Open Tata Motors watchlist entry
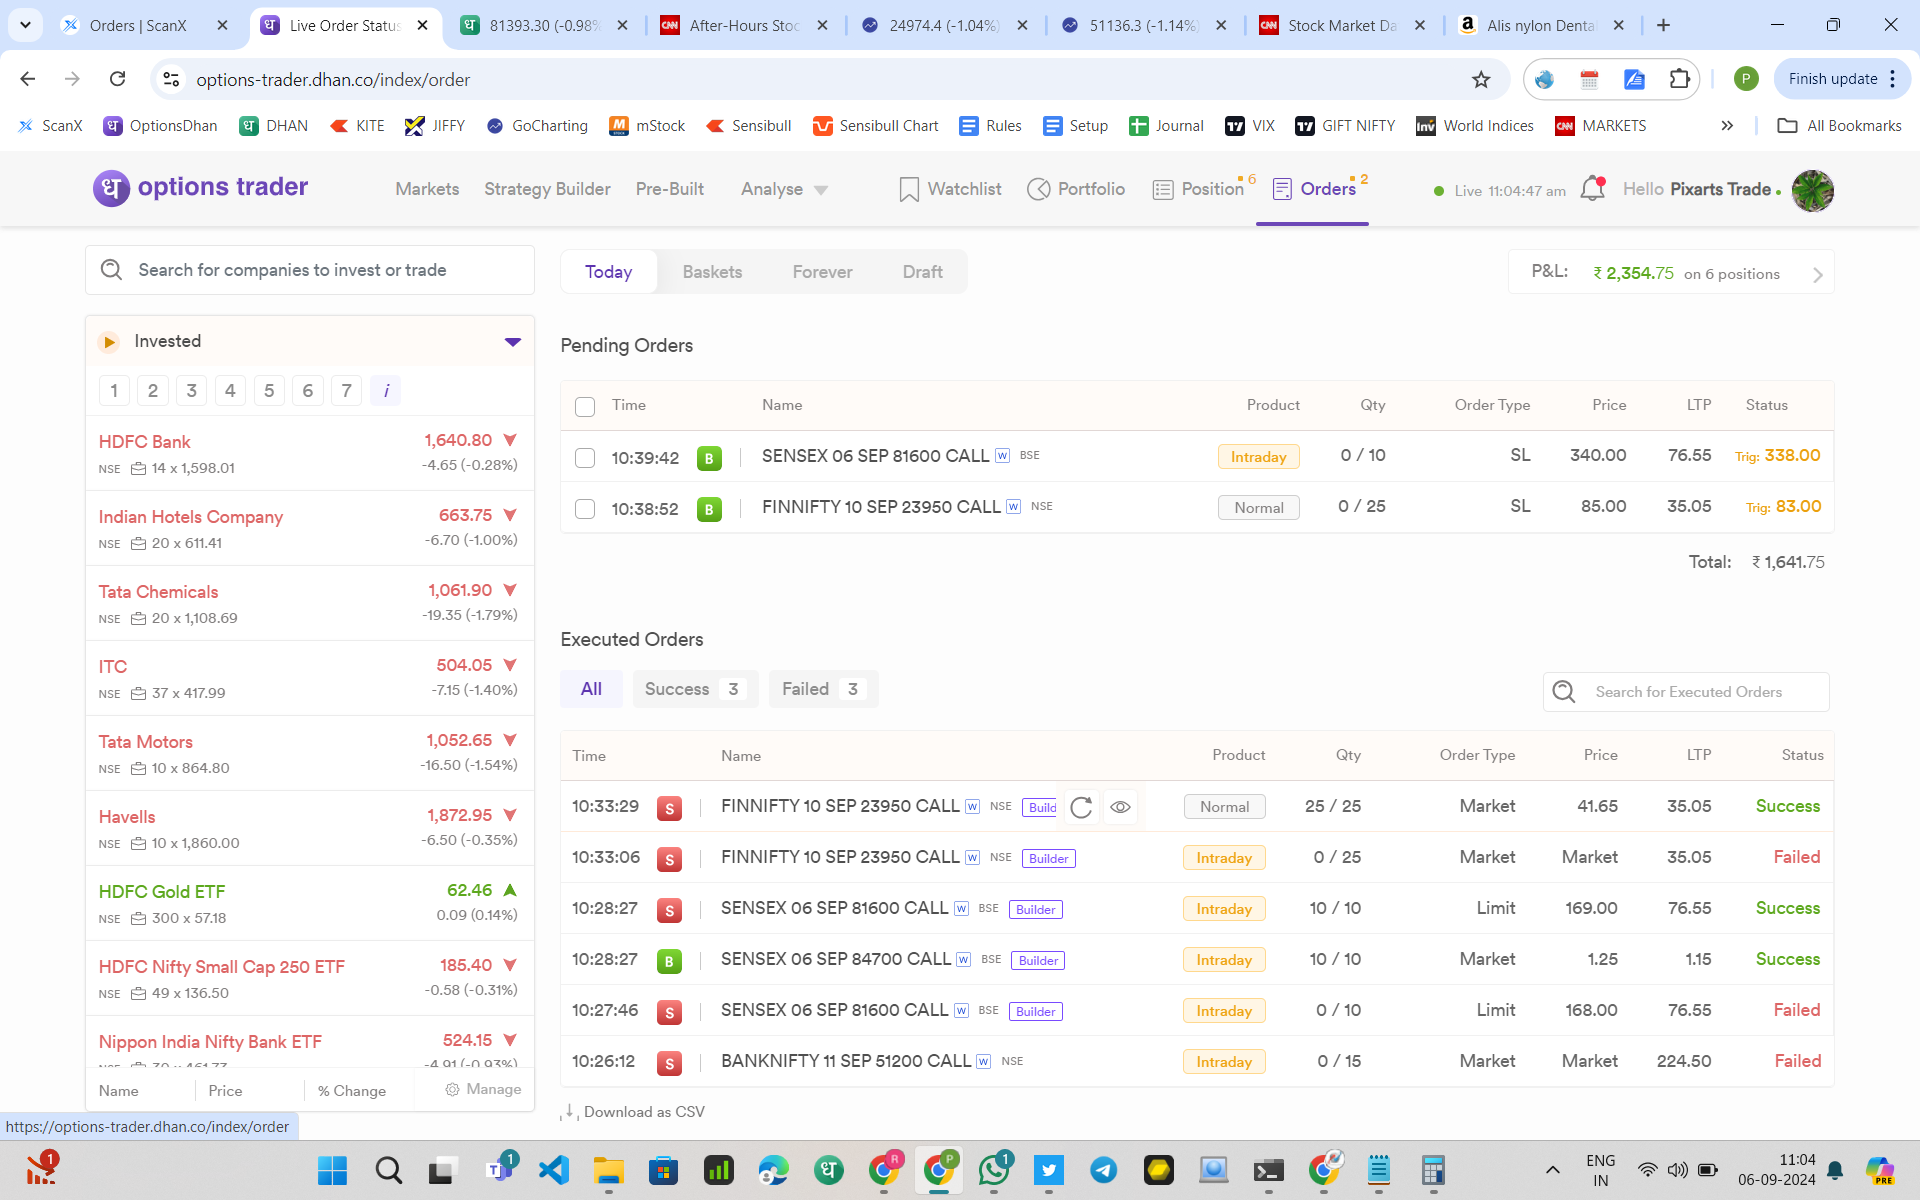The height and width of the screenshot is (1200, 1920). coord(309,753)
